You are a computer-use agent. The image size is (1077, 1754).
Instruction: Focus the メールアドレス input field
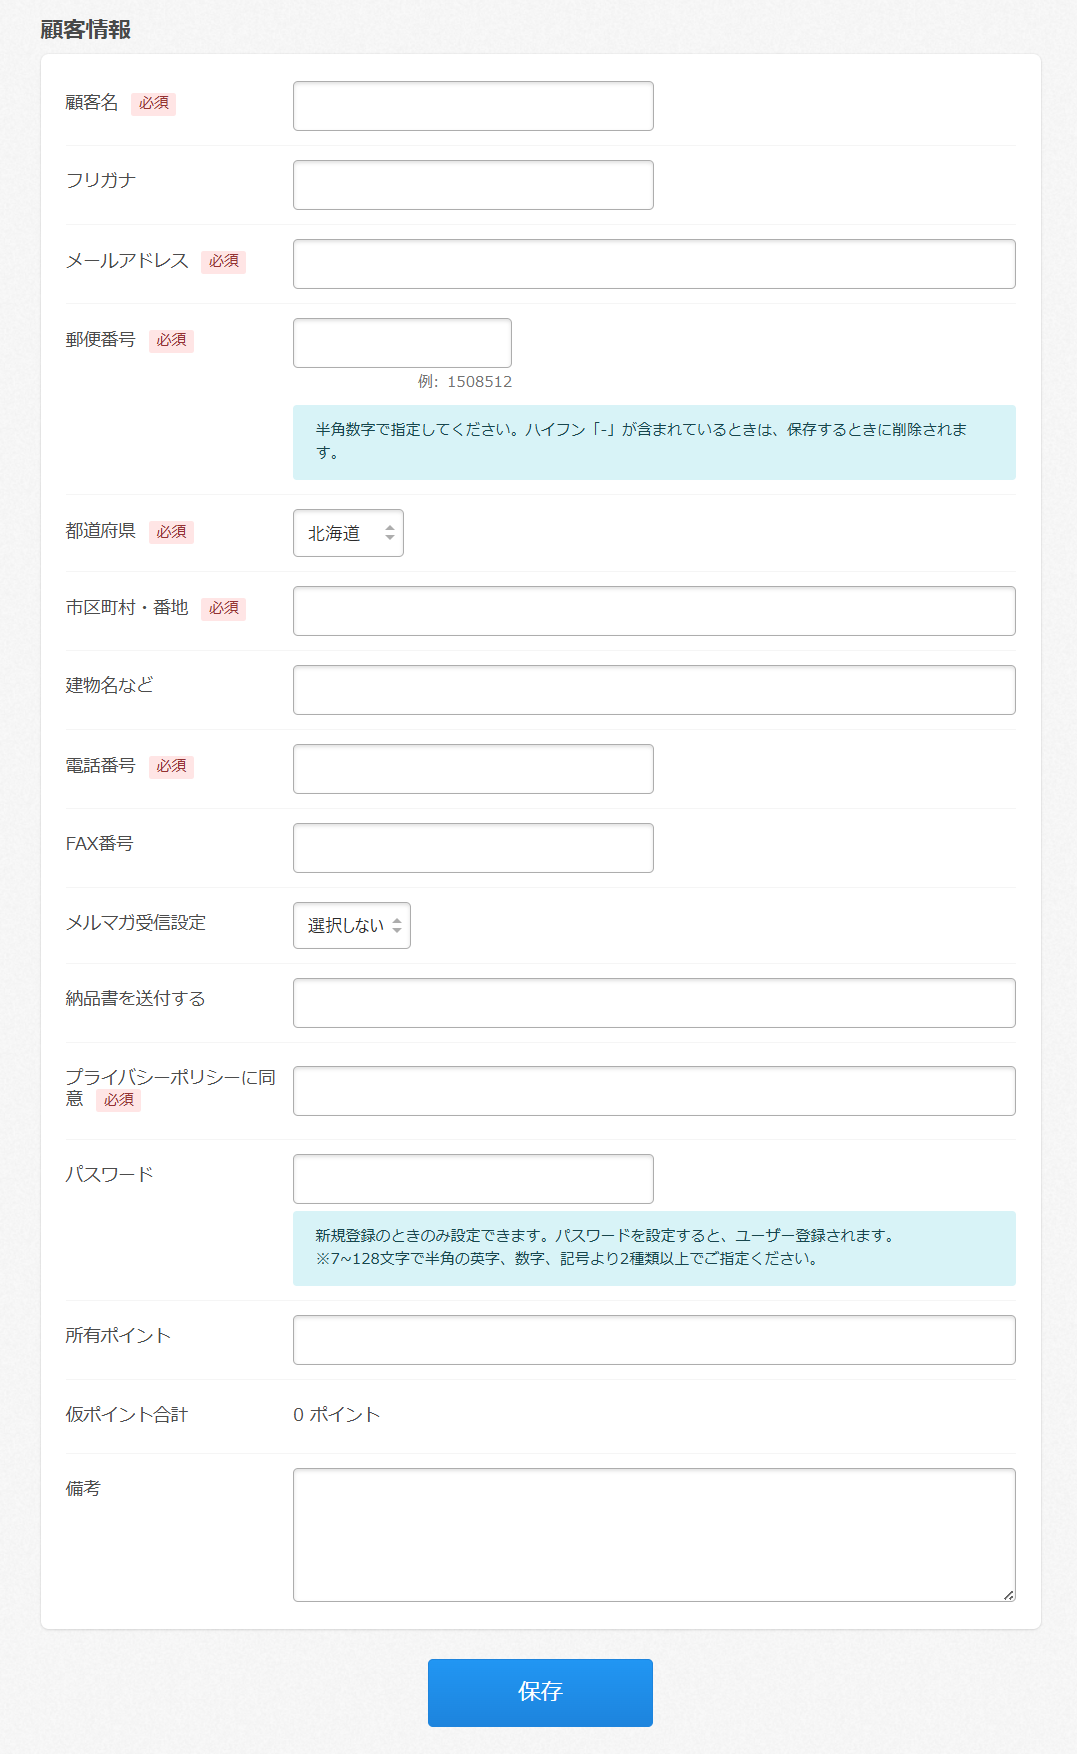[654, 264]
